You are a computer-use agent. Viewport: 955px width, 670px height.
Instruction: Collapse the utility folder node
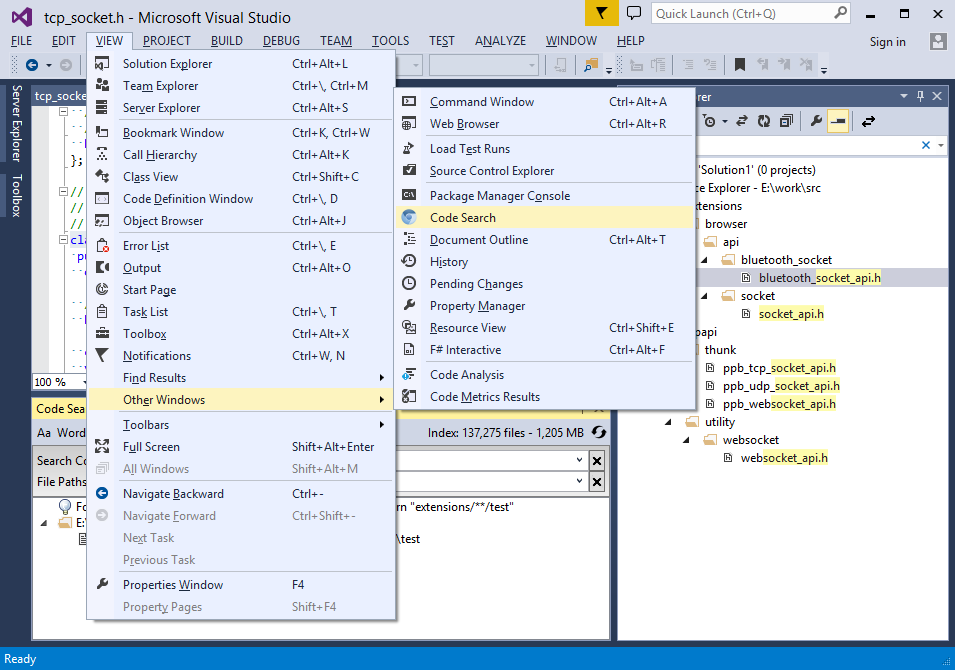pos(668,422)
